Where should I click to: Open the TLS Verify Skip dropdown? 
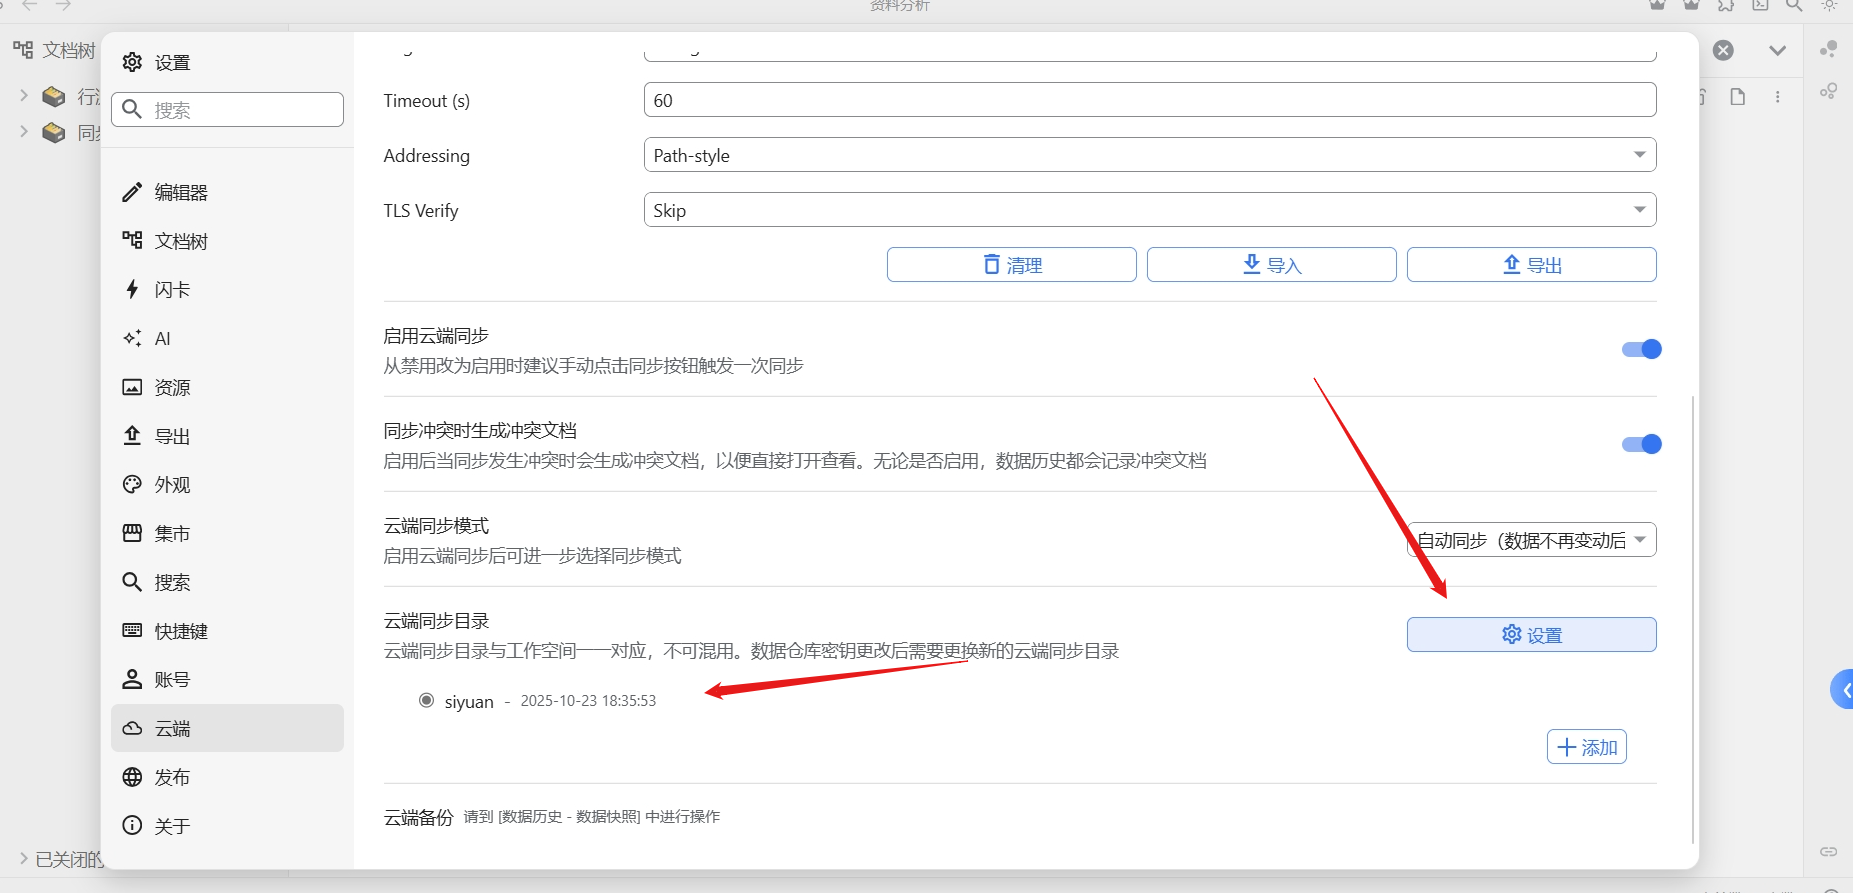[x=1150, y=210]
